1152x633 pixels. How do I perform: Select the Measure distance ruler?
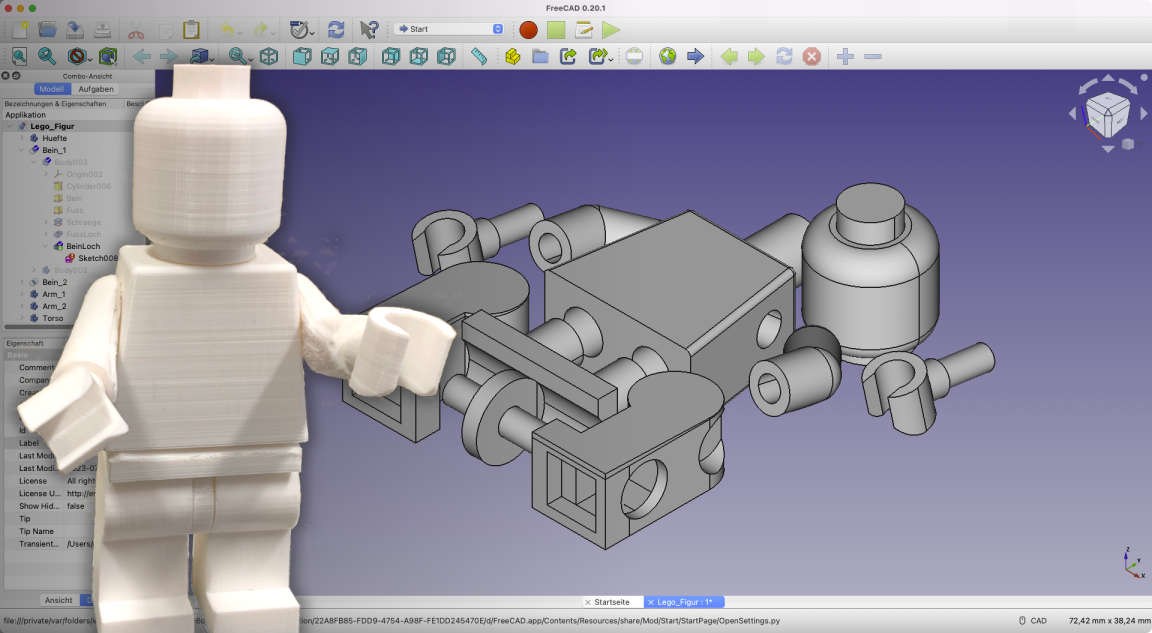coord(479,57)
